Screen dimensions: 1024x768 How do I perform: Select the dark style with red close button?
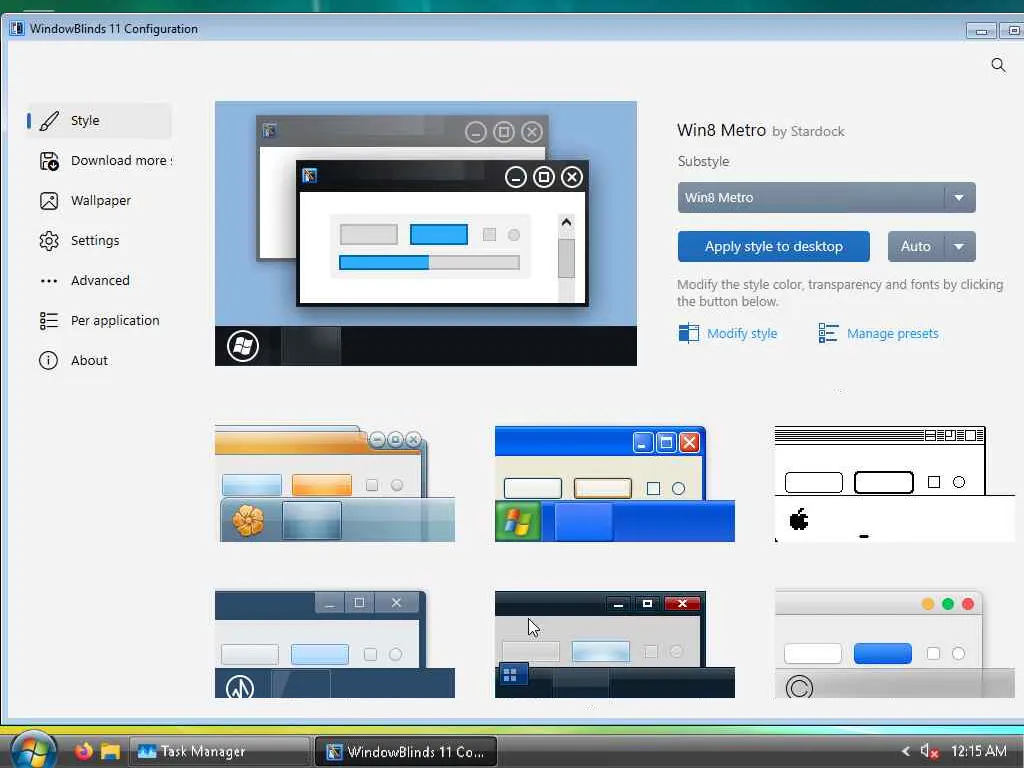coord(615,644)
